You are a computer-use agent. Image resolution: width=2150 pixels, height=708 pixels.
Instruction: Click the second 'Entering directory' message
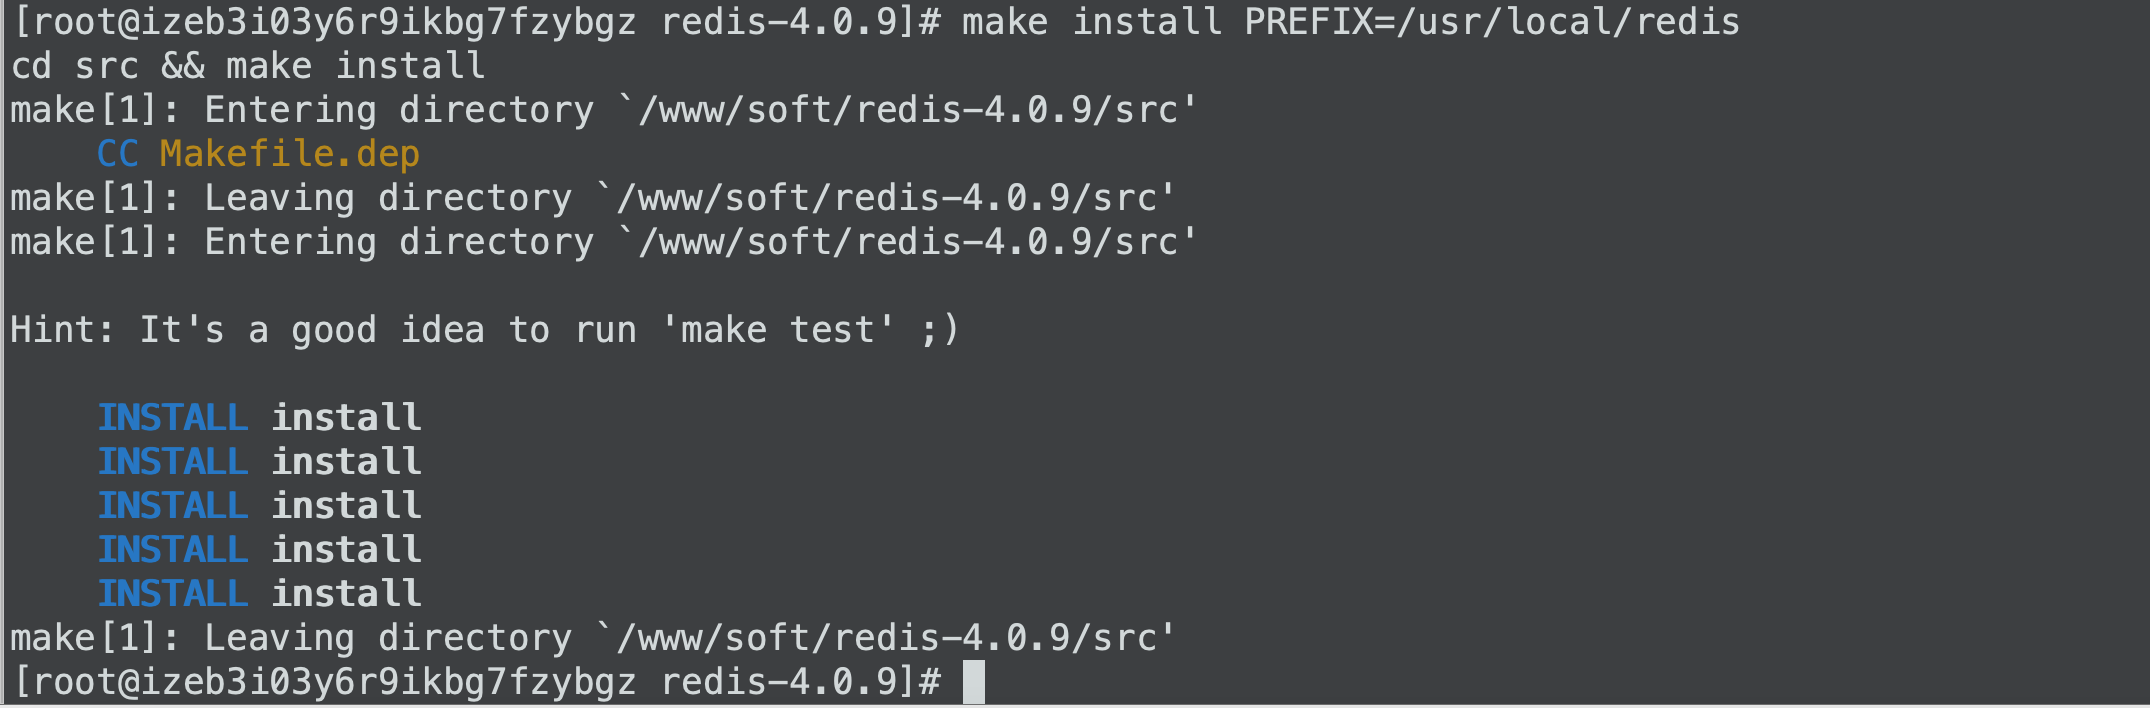click(x=604, y=242)
